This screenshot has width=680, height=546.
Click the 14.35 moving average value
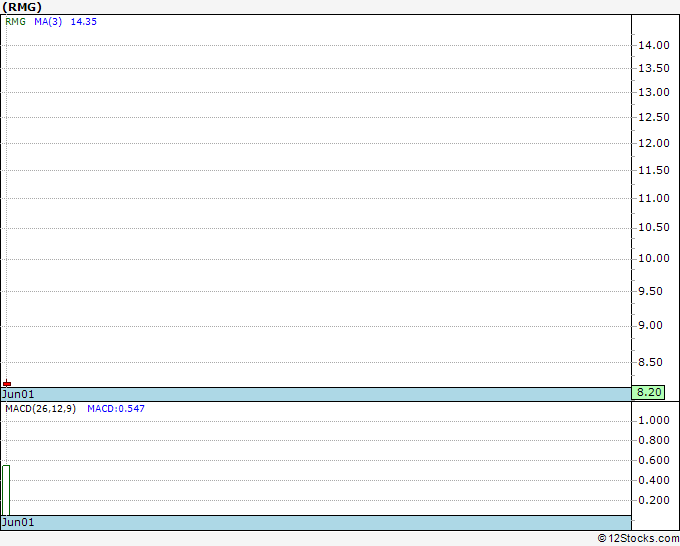pyautogui.click(x=84, y=22)
